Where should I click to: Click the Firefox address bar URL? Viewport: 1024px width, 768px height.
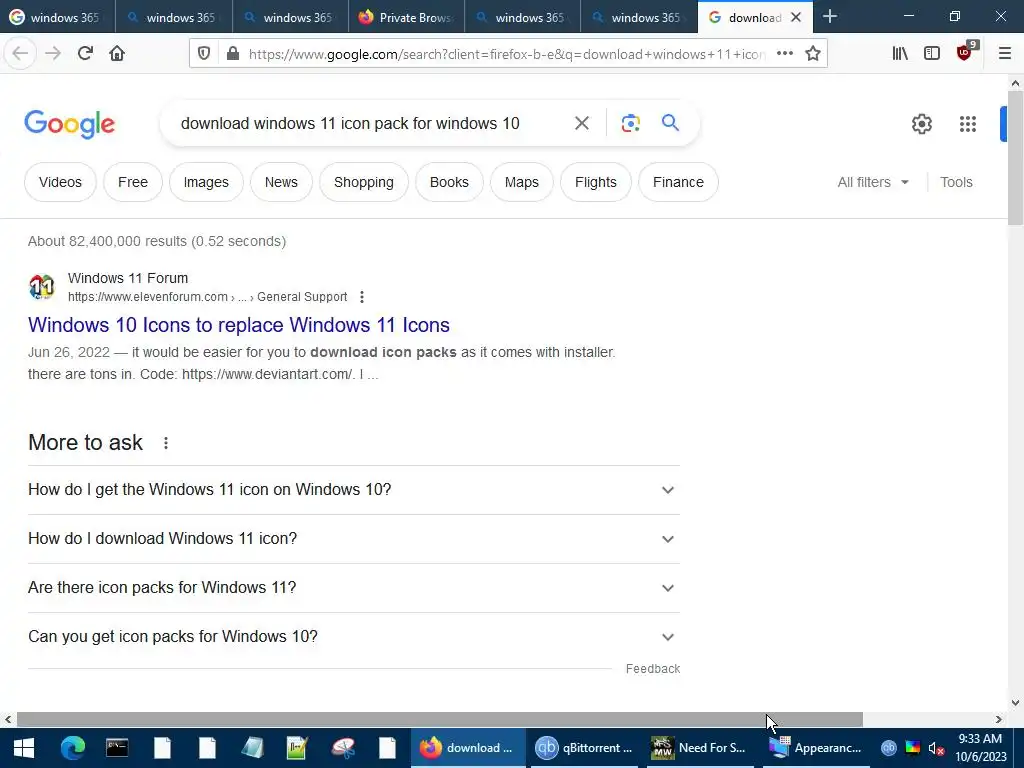[506, 54]
